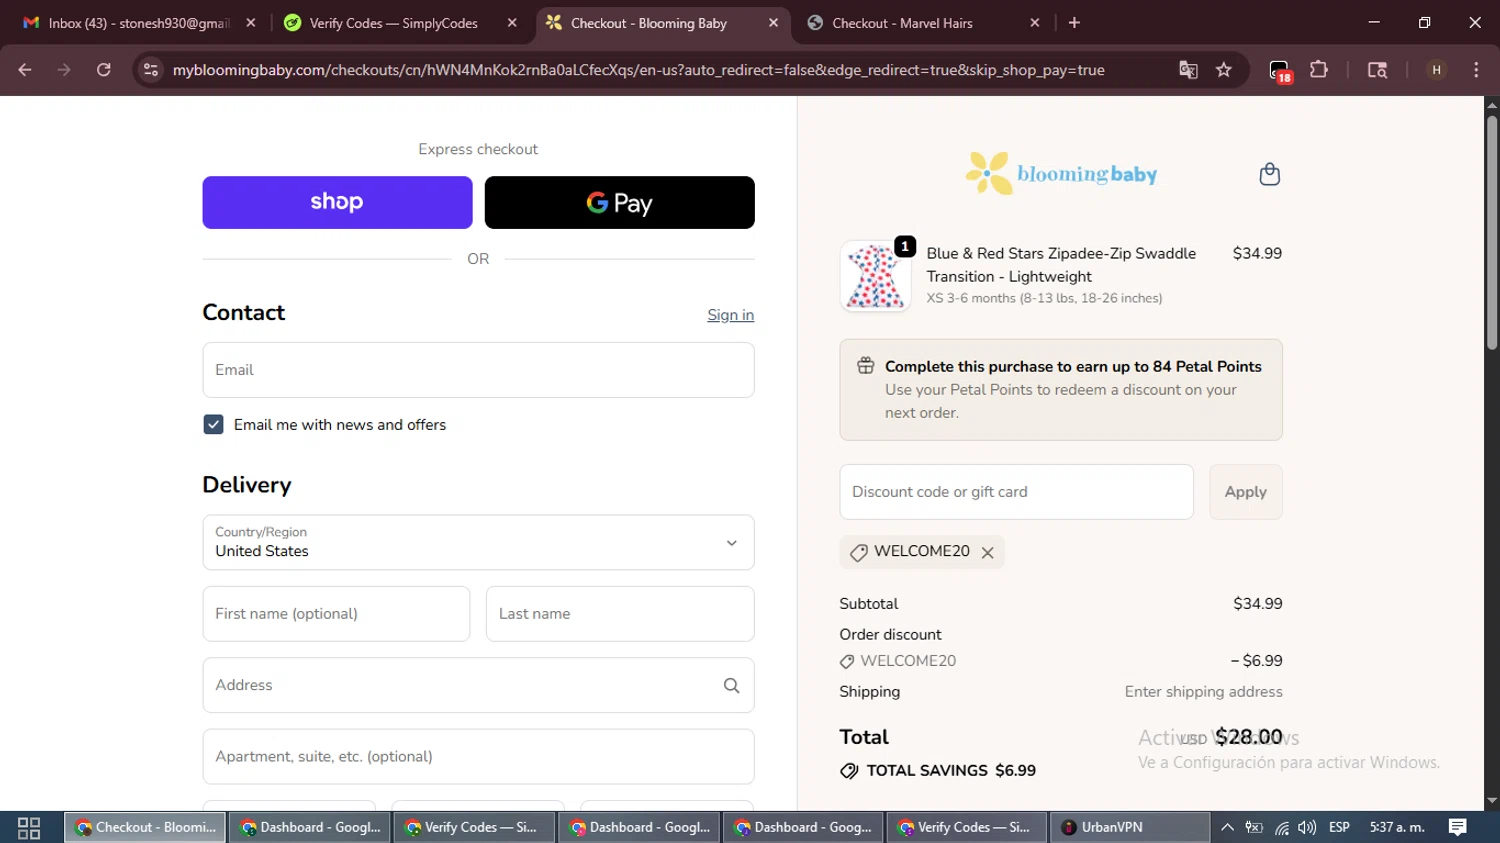
Task: Click the Petal Points gift icon
Action: pyautogui.click(x=866, y=366)
